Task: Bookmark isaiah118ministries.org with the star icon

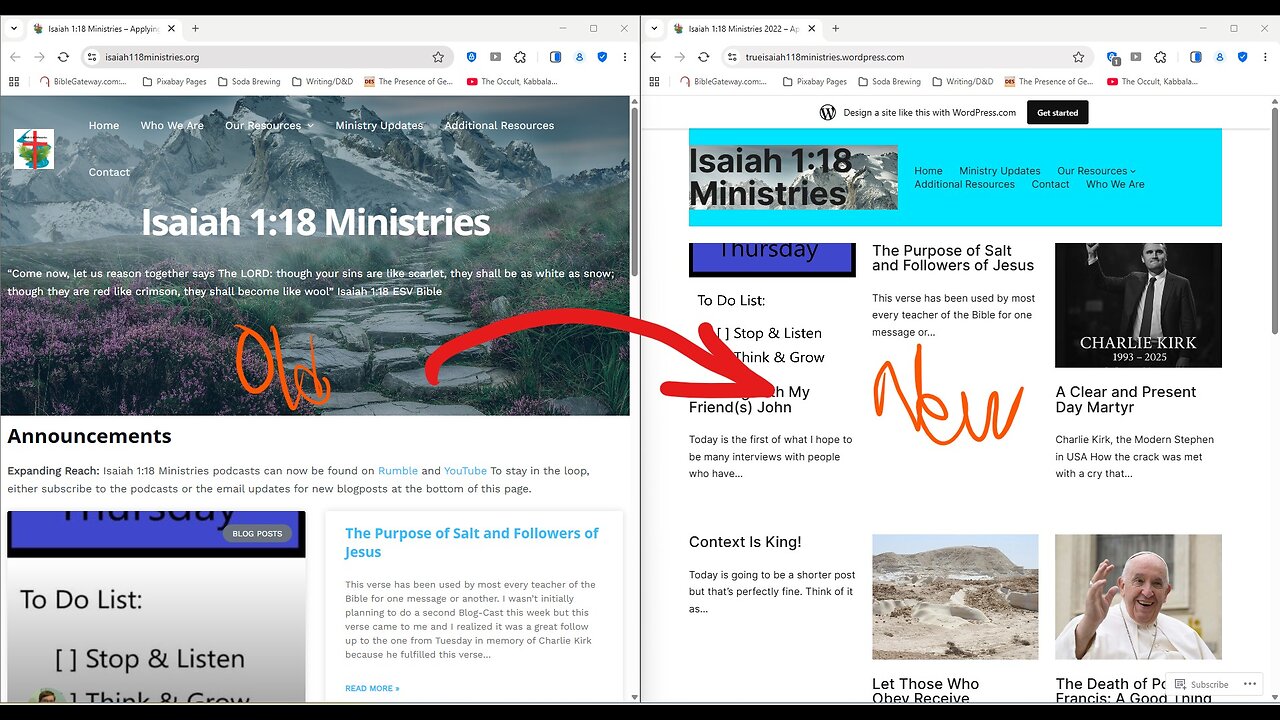Action: click(x=438, y=57)
